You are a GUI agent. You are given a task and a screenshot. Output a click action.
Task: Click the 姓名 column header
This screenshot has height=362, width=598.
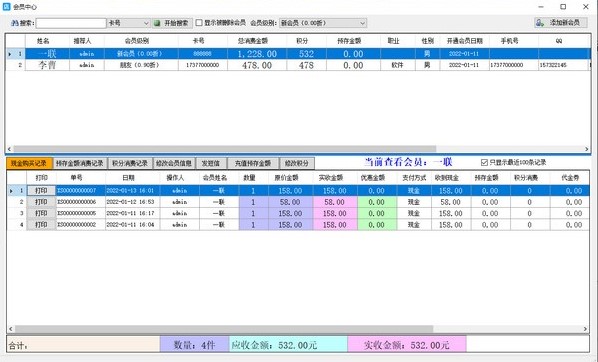pyautogui.click(x=43, y=41)
